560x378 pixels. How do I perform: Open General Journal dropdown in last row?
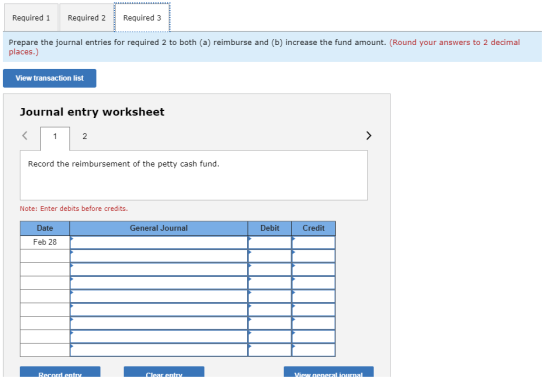pyautogui.click(x=159, y=350)
